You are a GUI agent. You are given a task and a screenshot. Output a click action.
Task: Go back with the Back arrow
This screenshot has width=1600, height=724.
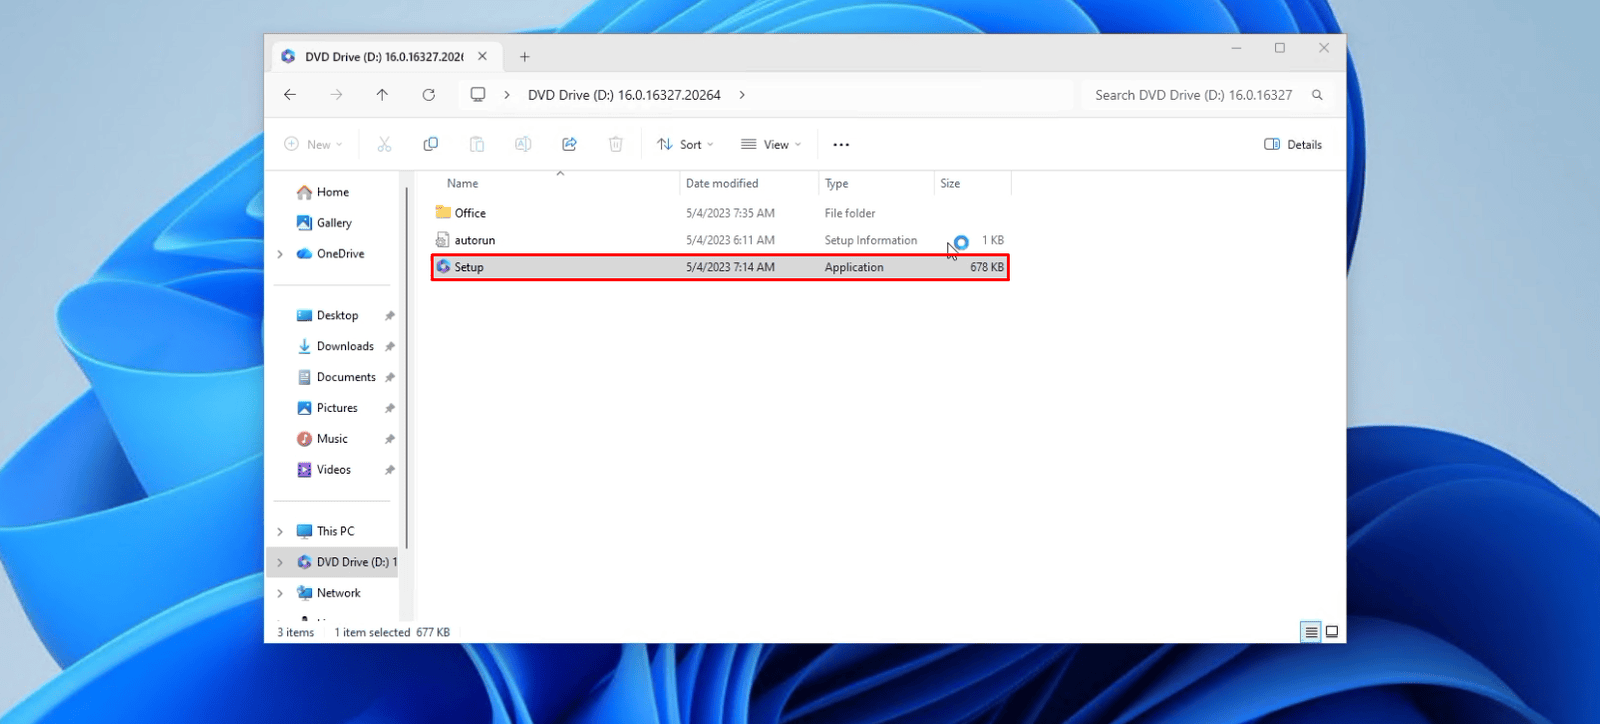click(290, 95)
